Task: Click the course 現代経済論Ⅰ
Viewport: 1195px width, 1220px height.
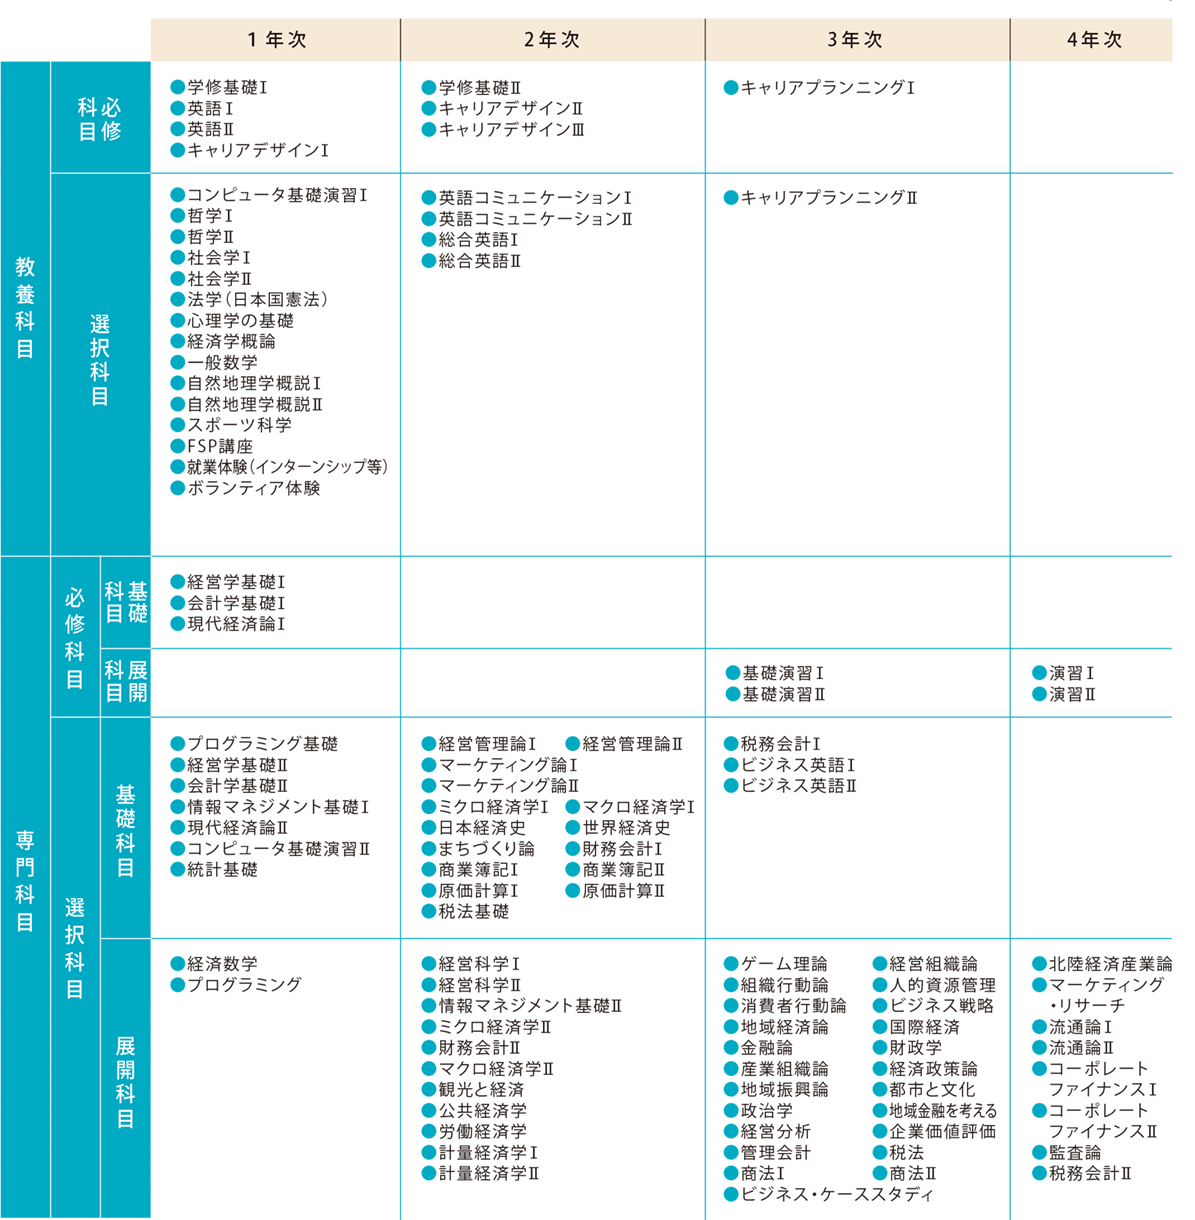Action: [x=228, y=624]
